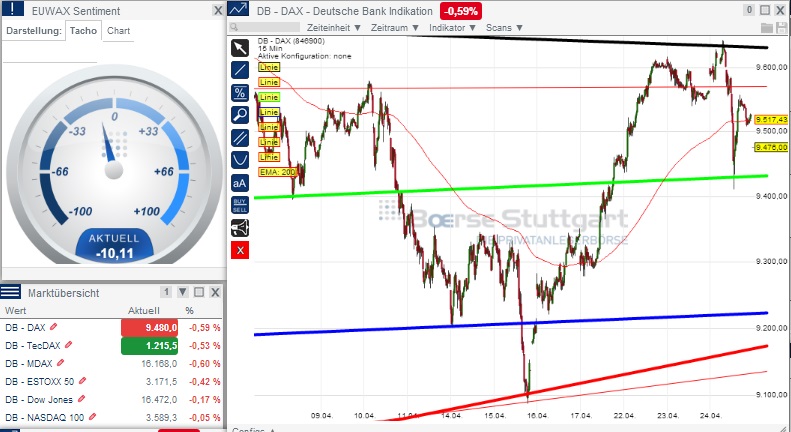791x432 pixels.
Task: Switch to the Tacho display tab
Action: (x=83, y=31)
